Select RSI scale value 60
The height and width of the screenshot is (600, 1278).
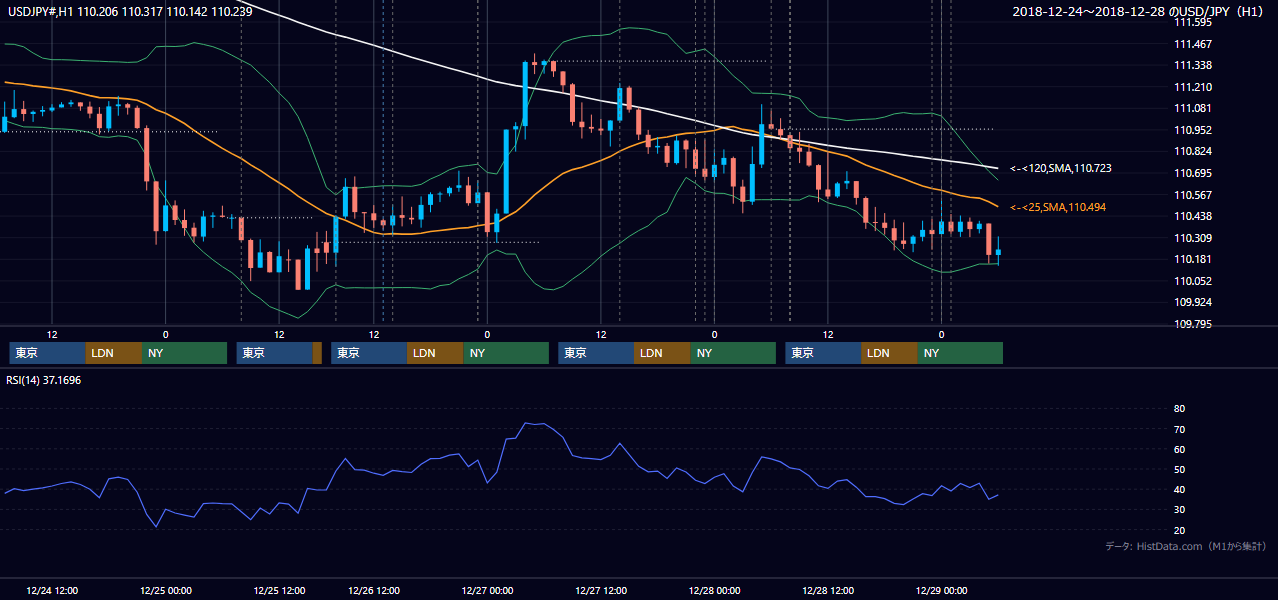[x=1179, y=449]
